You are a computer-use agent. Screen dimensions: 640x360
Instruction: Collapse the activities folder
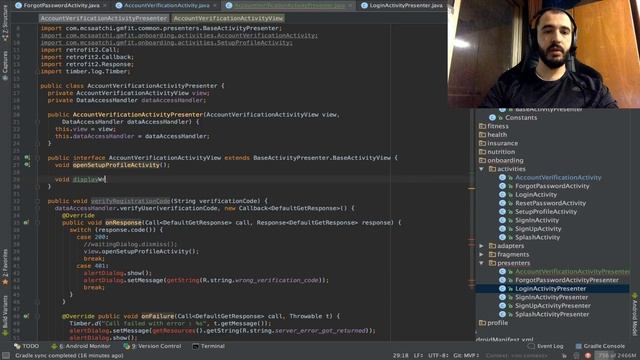pyautogui.click(x=482, y=169)
